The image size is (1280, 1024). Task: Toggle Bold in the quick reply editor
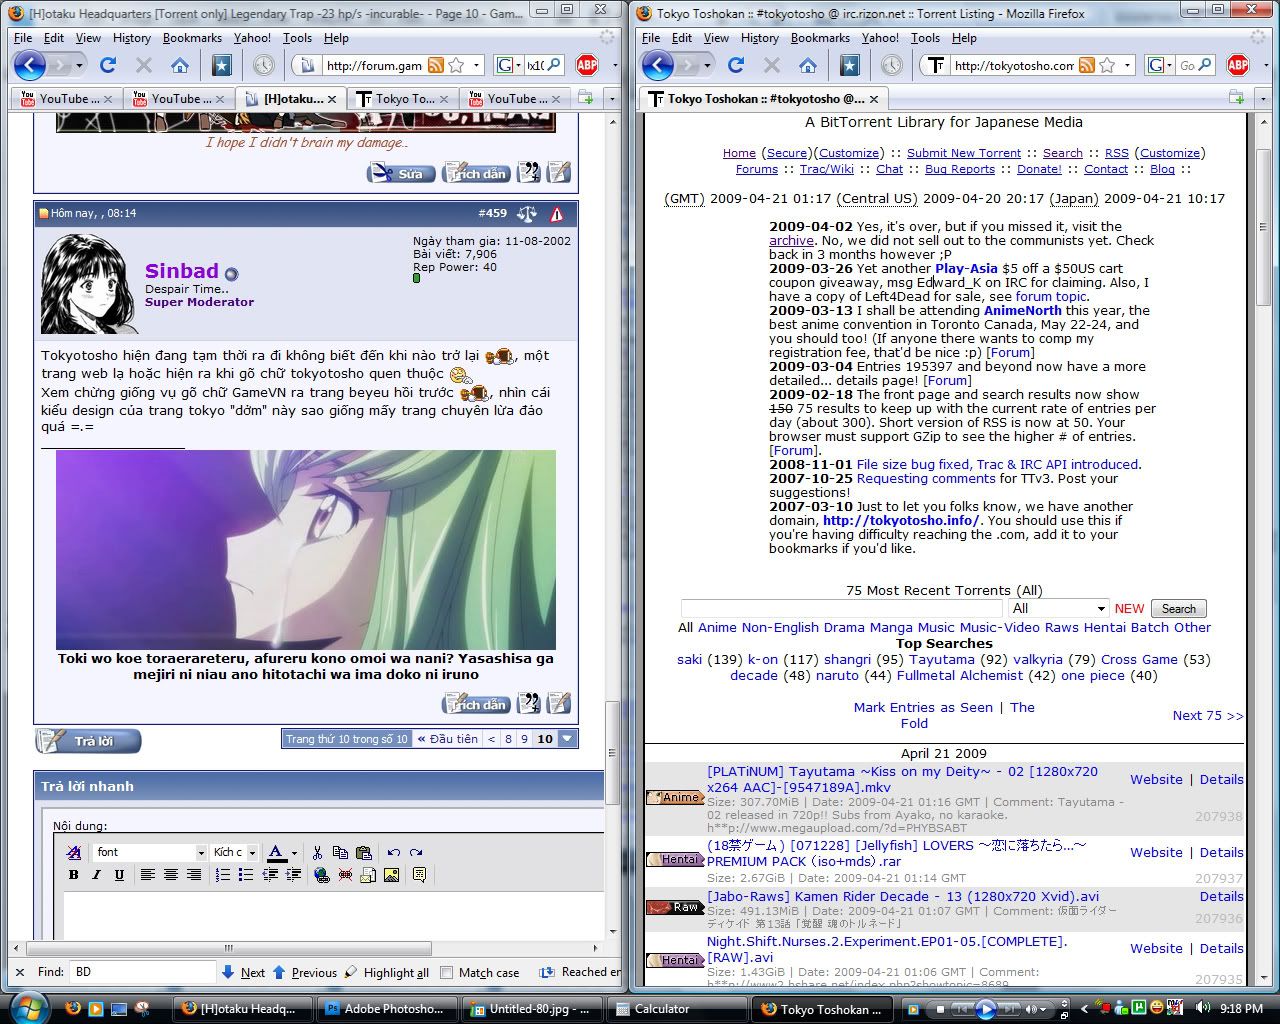click(73, 874)
